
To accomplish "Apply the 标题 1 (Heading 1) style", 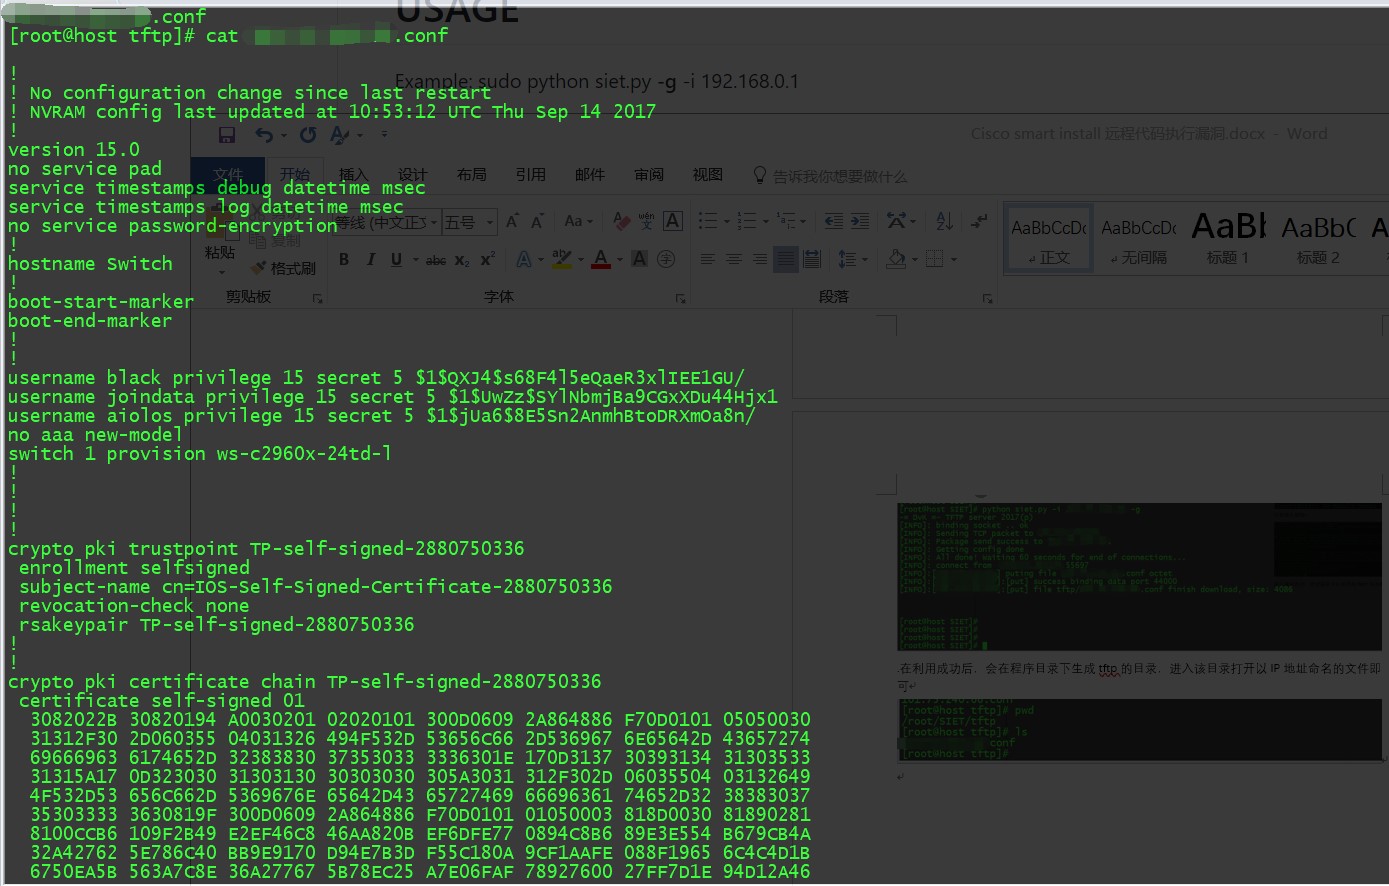I will click(1228, 238).
